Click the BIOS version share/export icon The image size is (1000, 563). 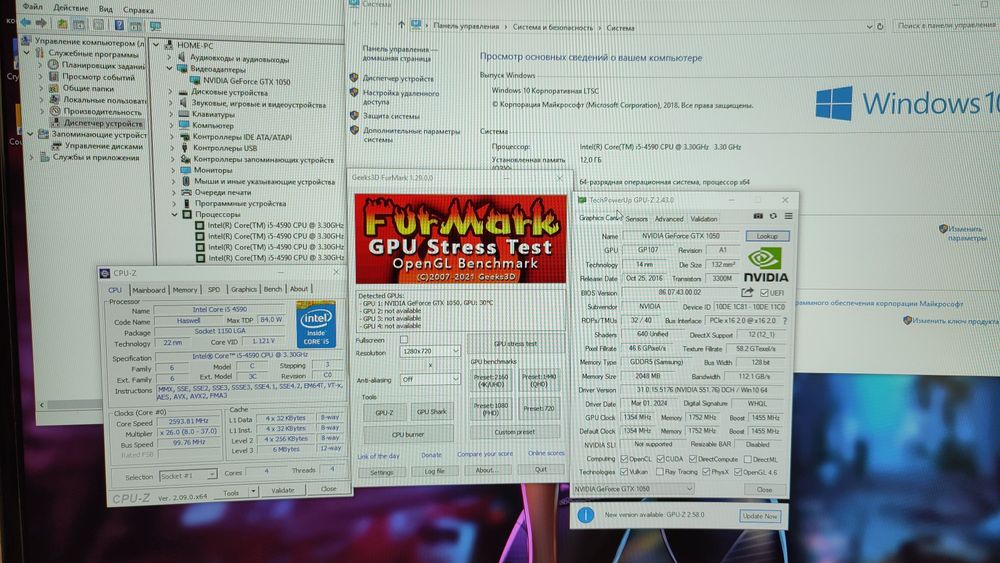click(x=747, y=292)
